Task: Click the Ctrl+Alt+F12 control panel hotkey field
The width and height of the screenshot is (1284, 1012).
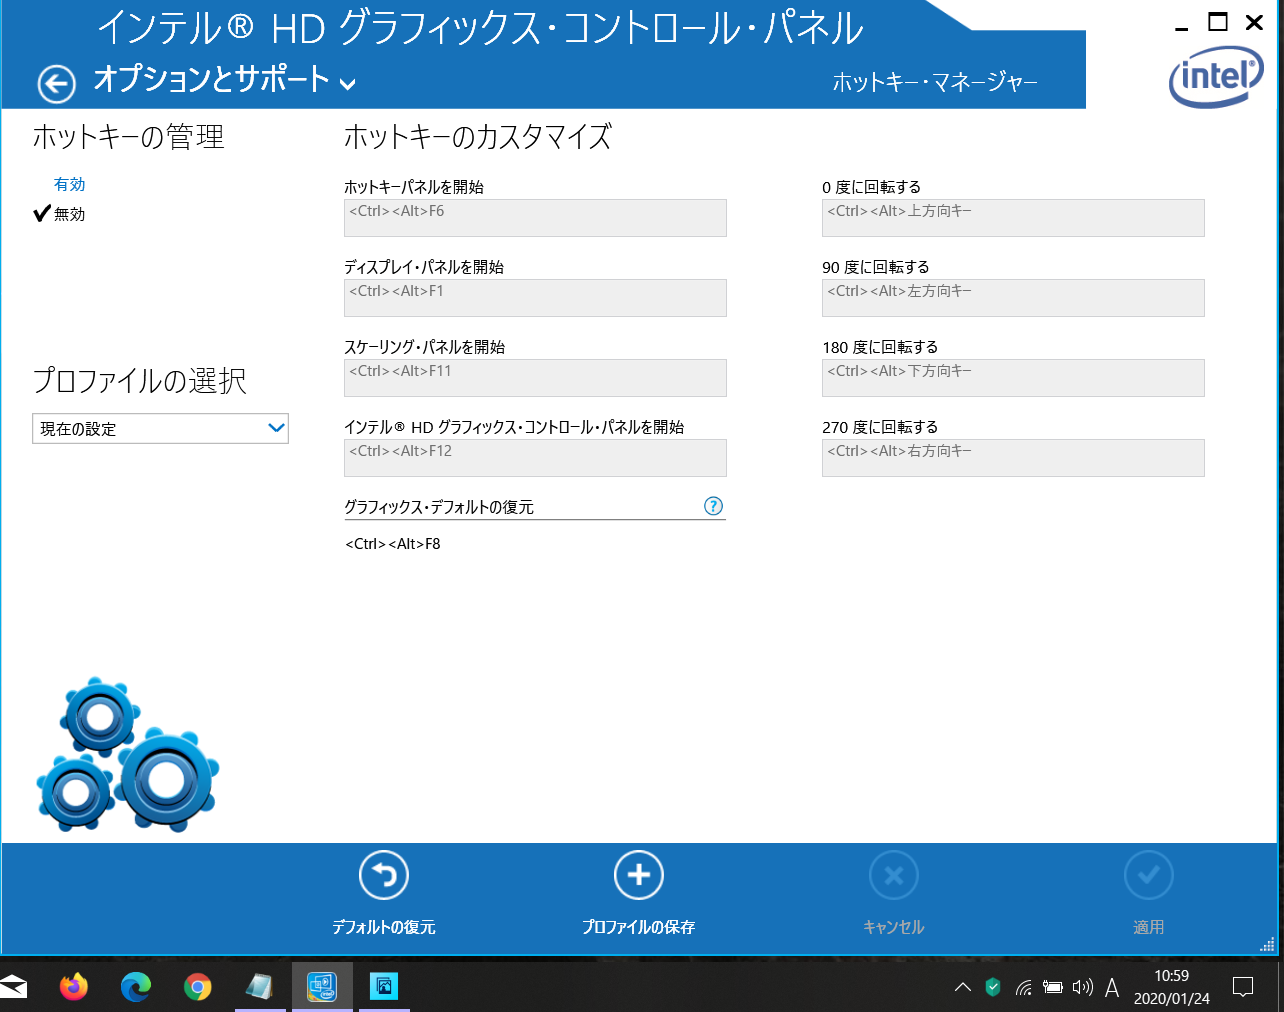Action: click(x=535, y=458)
